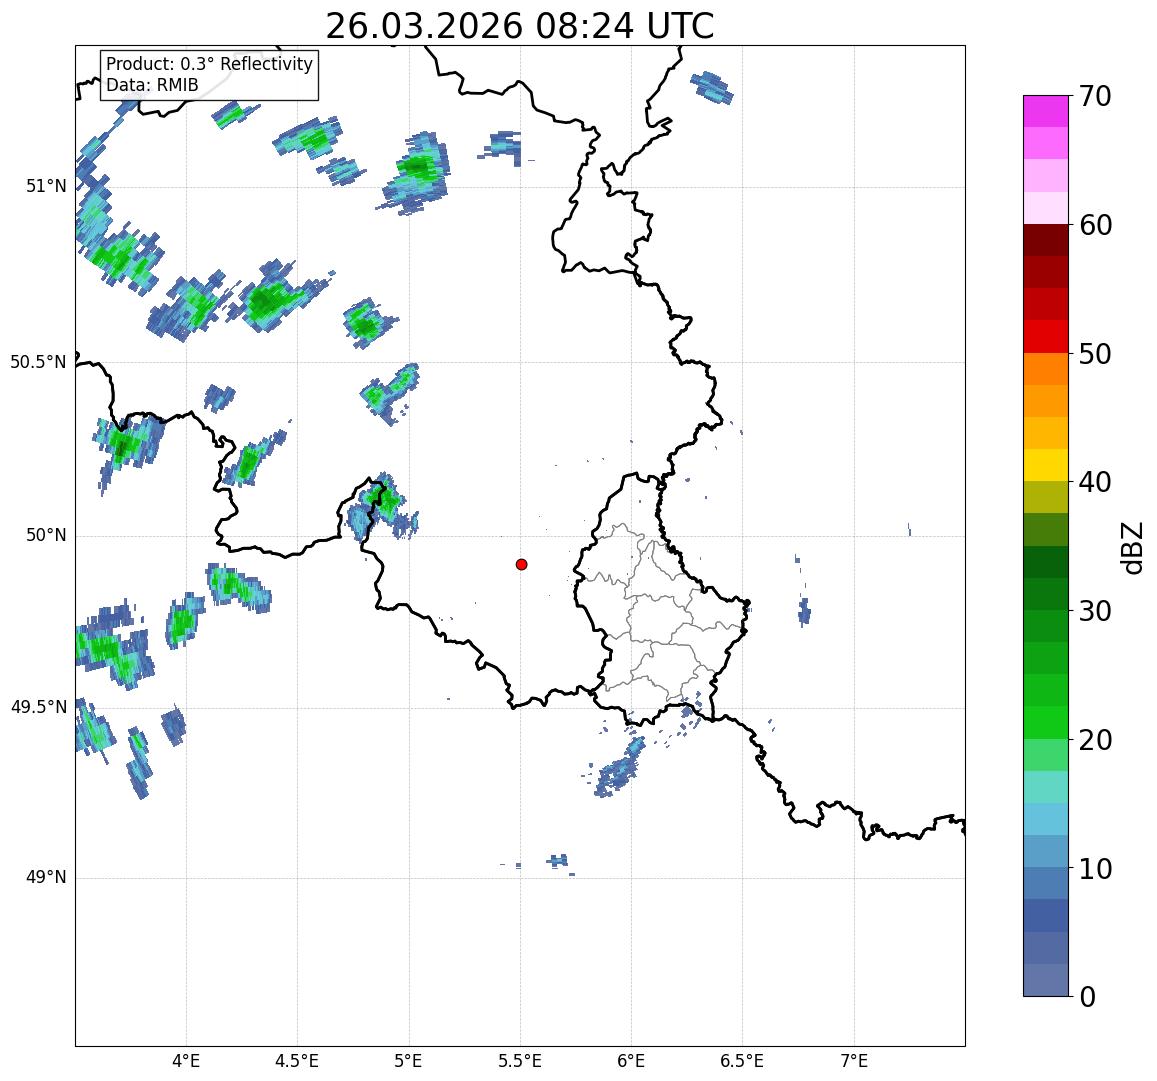Click the dBZ colorbar axis label
The height and width of the screenshot is (1081, 1157).
coord(1132,547)
